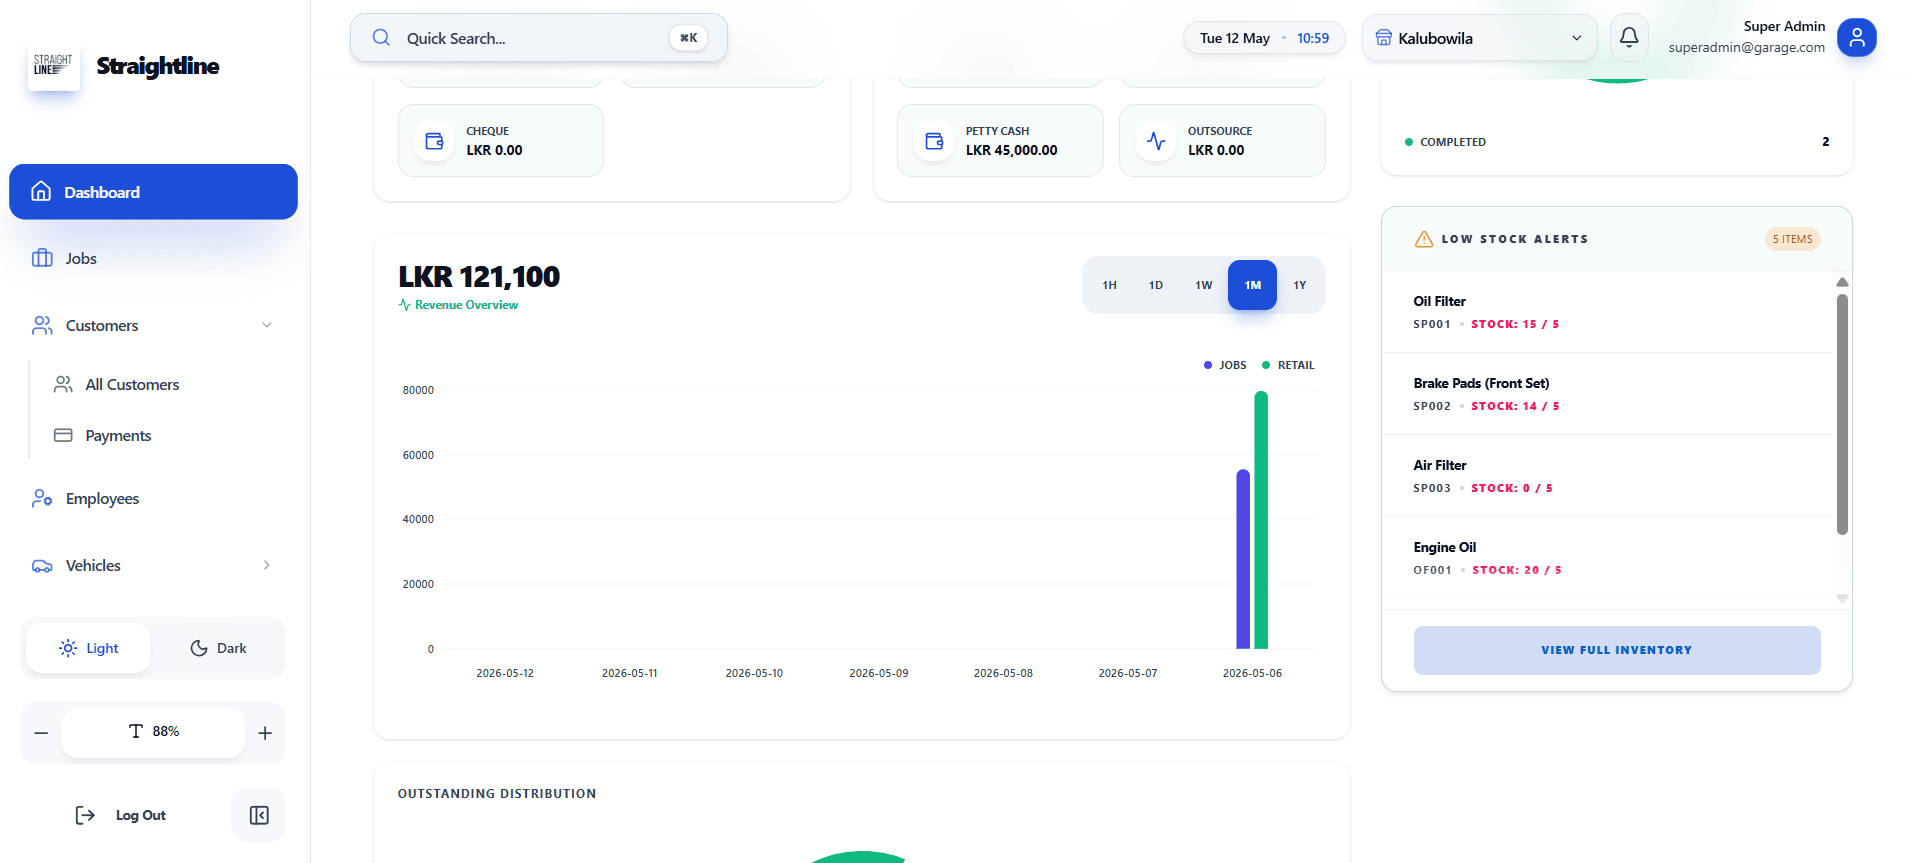
Task: Open the Dashboard page in sidebar
Action: 153,192
